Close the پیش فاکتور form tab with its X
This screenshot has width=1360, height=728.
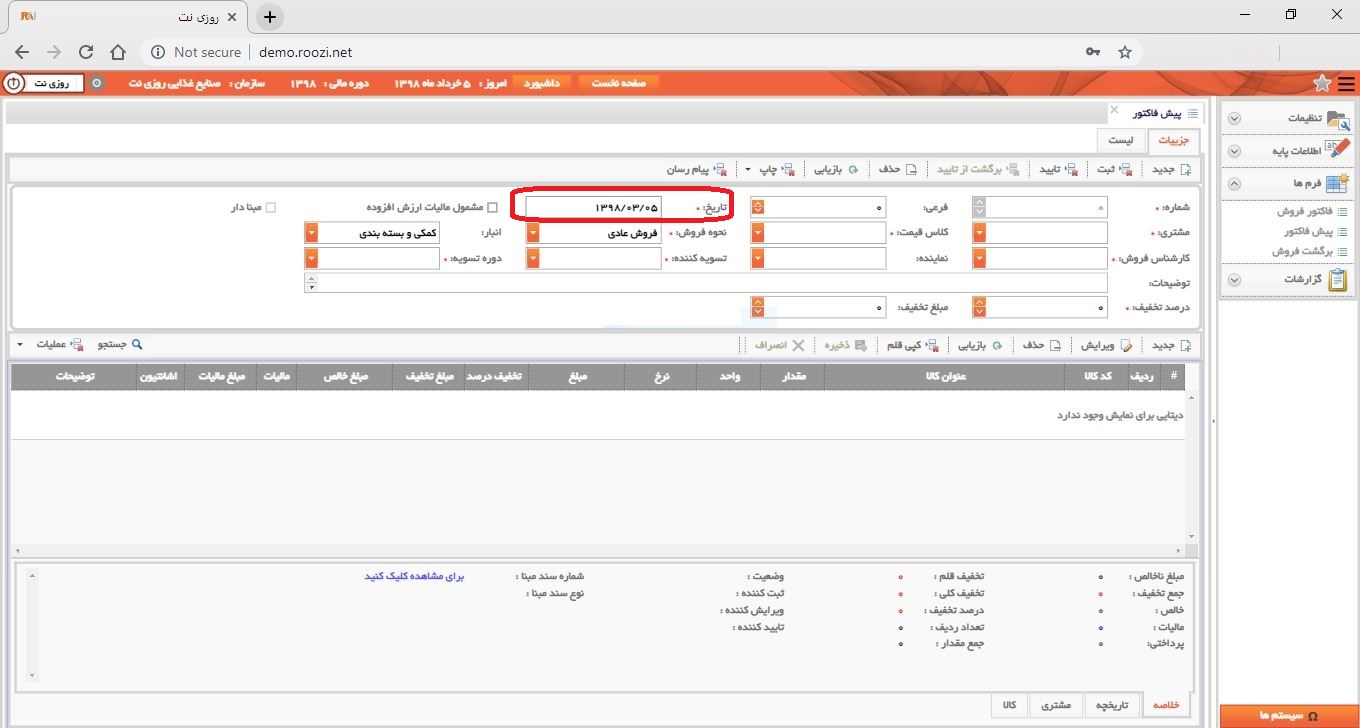click(x=1114, y=110)
